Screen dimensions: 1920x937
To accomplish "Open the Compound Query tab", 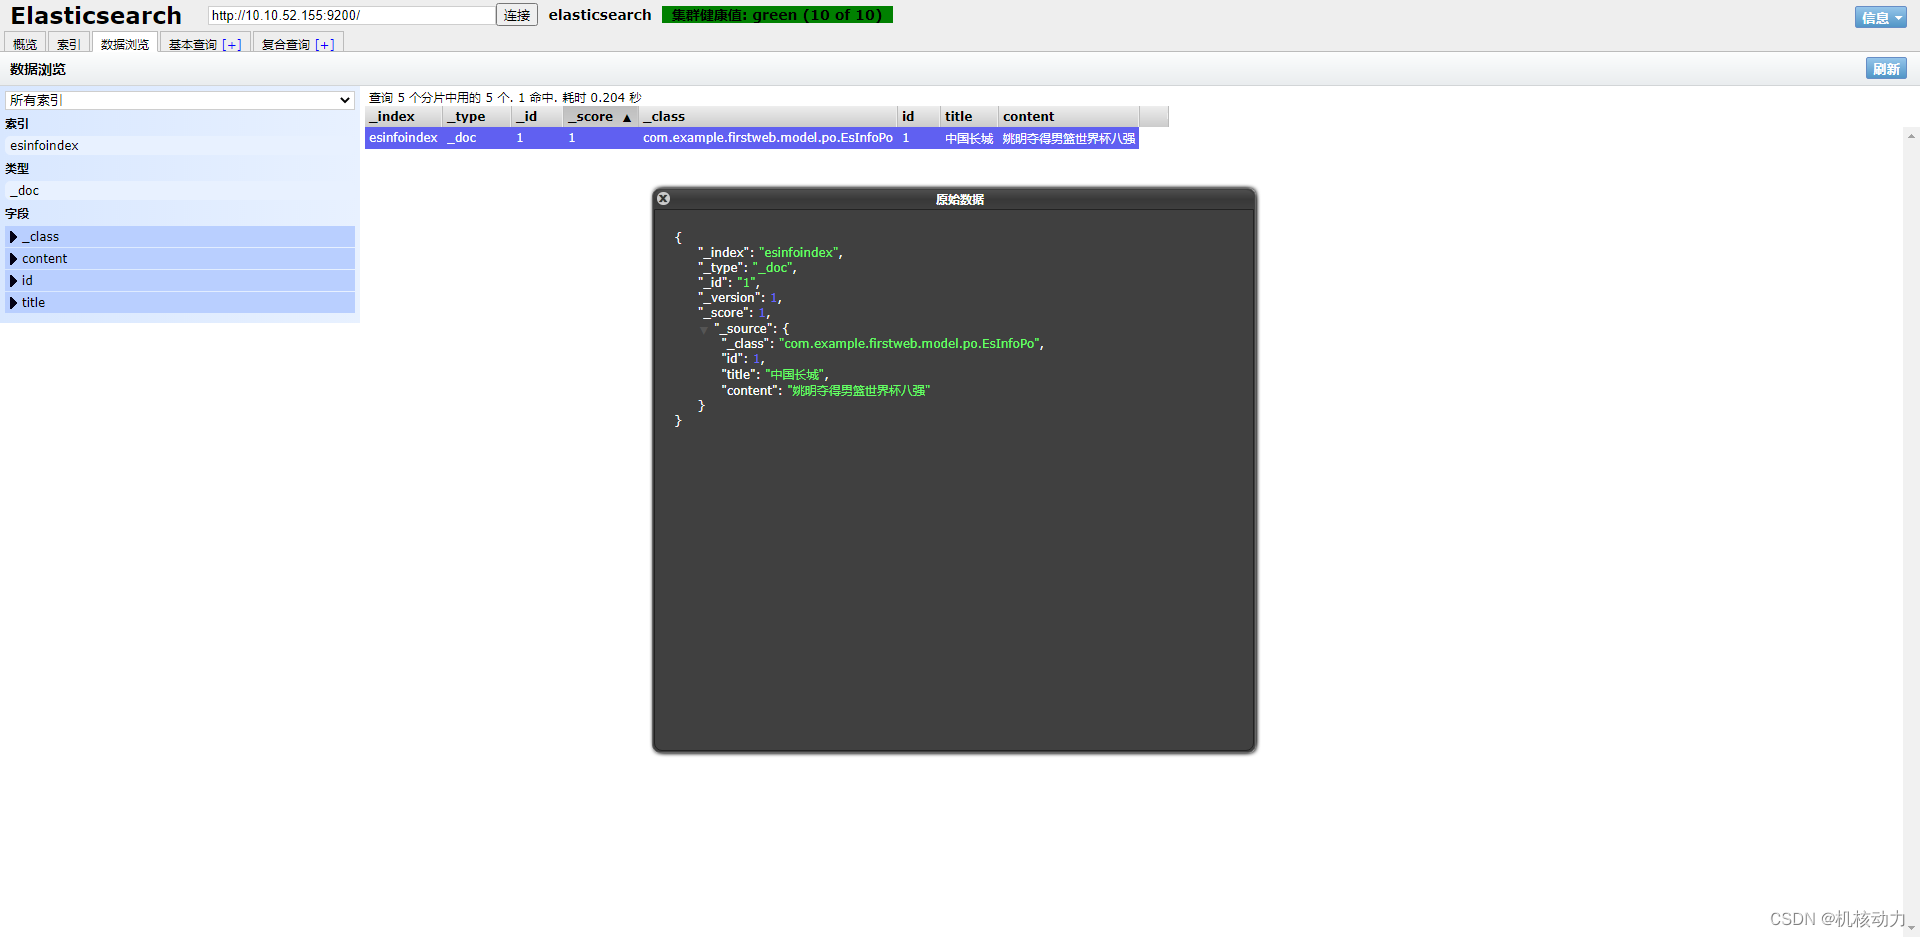I will point(286,44).
